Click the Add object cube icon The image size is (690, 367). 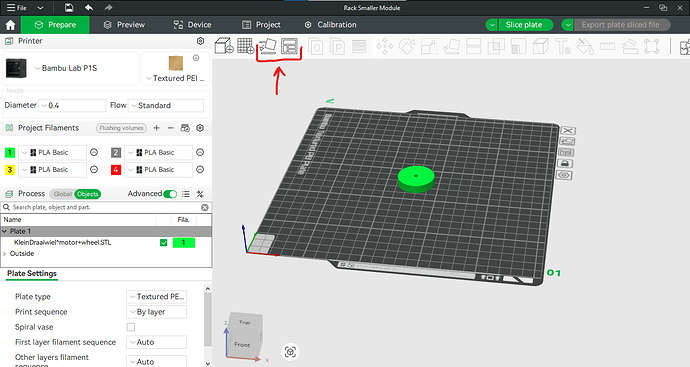pyautogui.click(x=224, y=46)
